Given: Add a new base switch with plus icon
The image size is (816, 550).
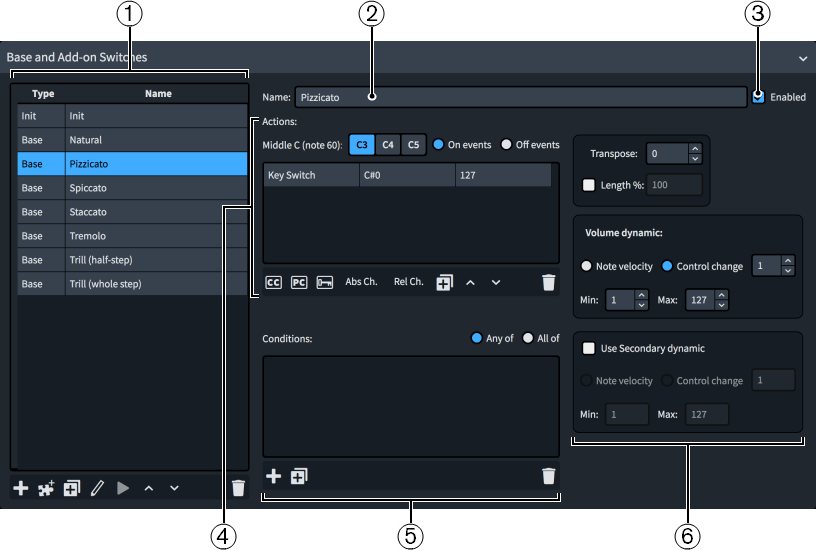Looking at the screenshot, I should click(20, 488).
